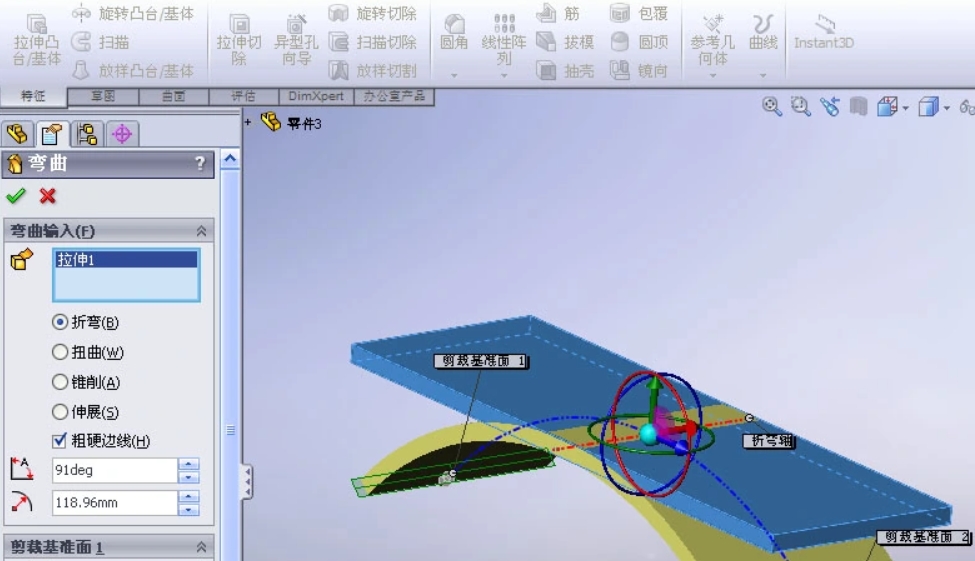
Task: Open the 特征 (Features) tab
Action: (x=33, y=96)
